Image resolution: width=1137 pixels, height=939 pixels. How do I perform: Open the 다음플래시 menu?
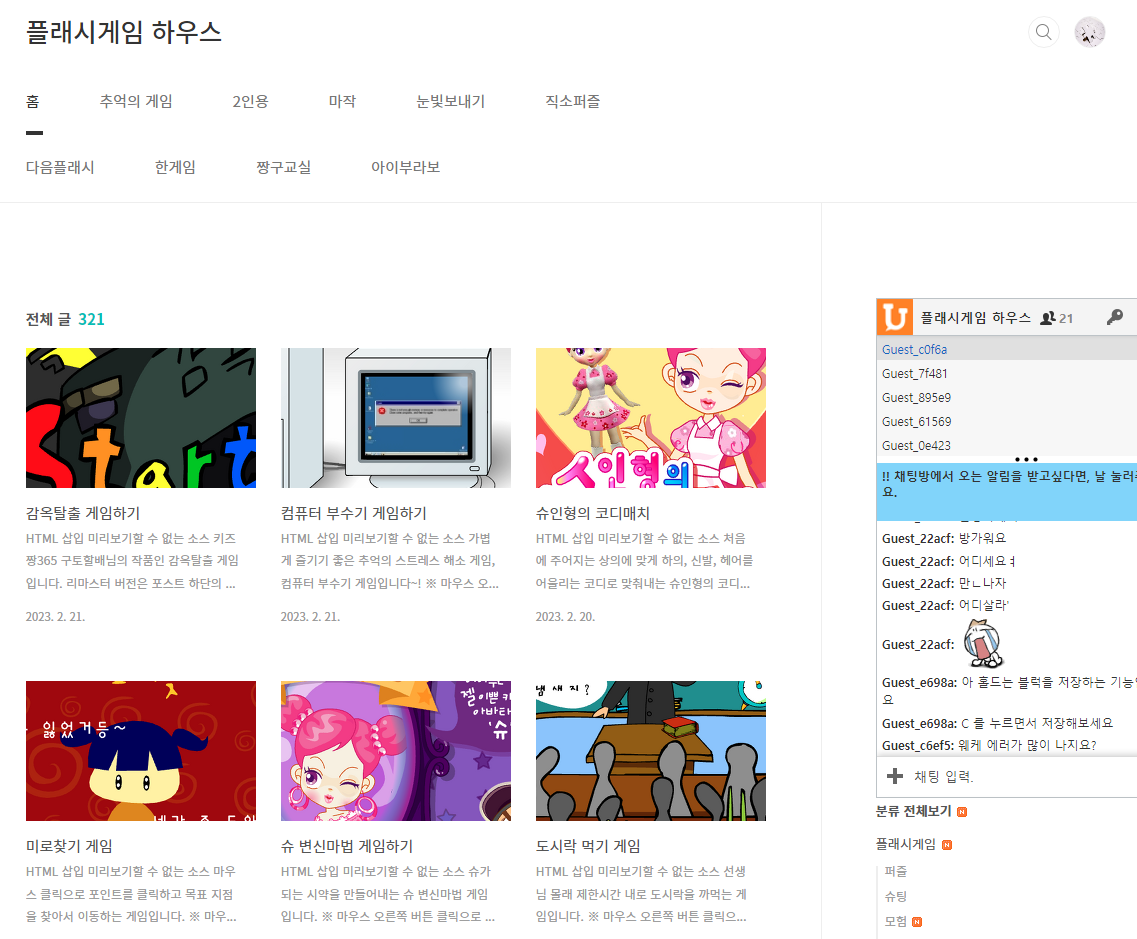point(60,167)
